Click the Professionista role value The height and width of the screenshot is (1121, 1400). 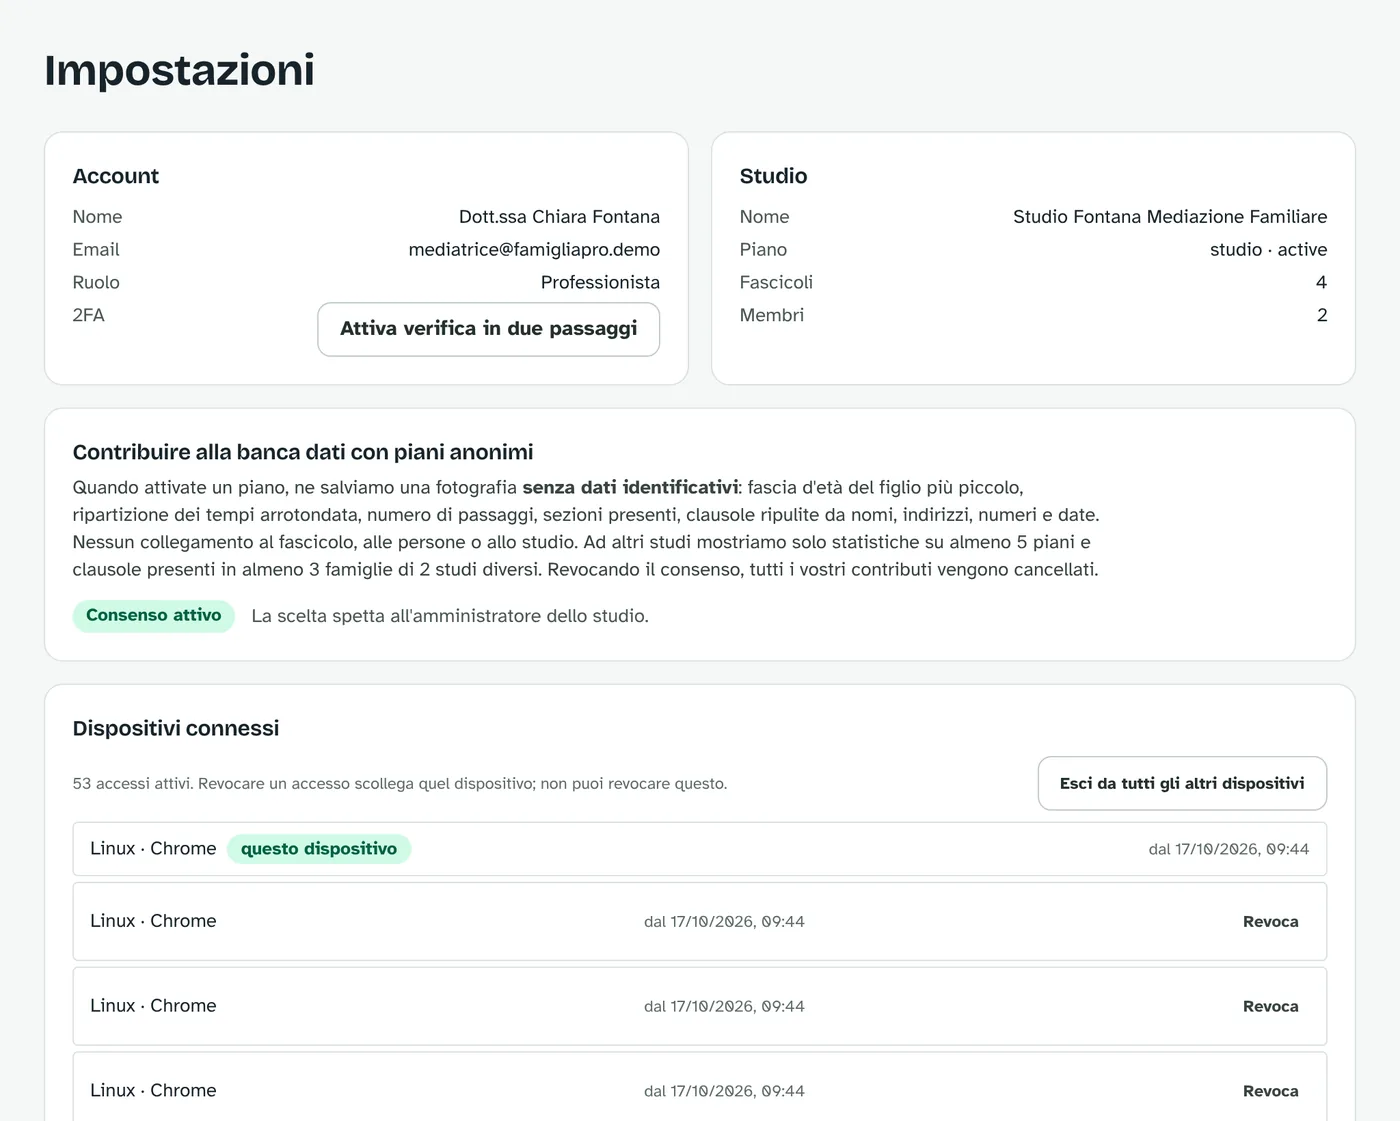600,283
